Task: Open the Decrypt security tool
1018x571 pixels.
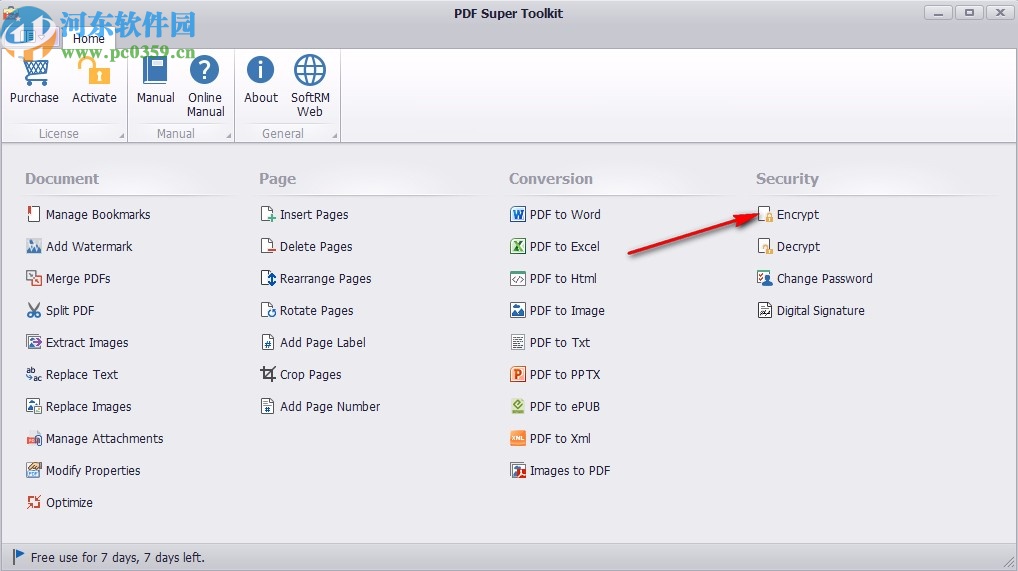Action: tap(789, 246)
